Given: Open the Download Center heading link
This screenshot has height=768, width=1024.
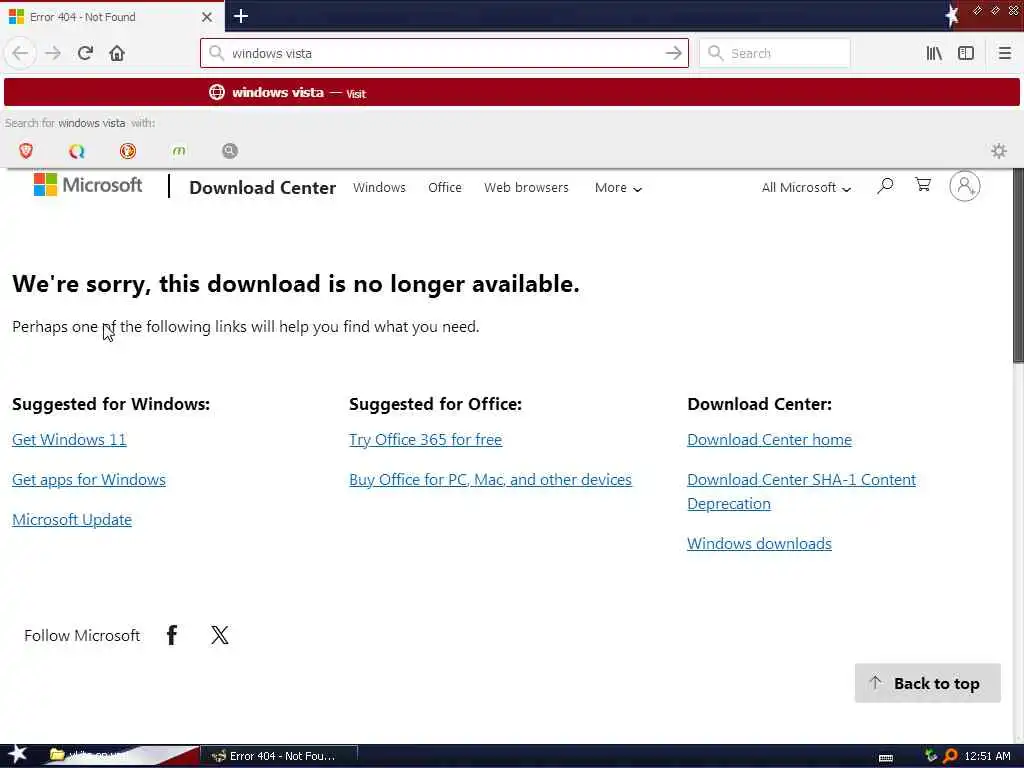Looking at the screenshot, I should click(x=263, y=187).
